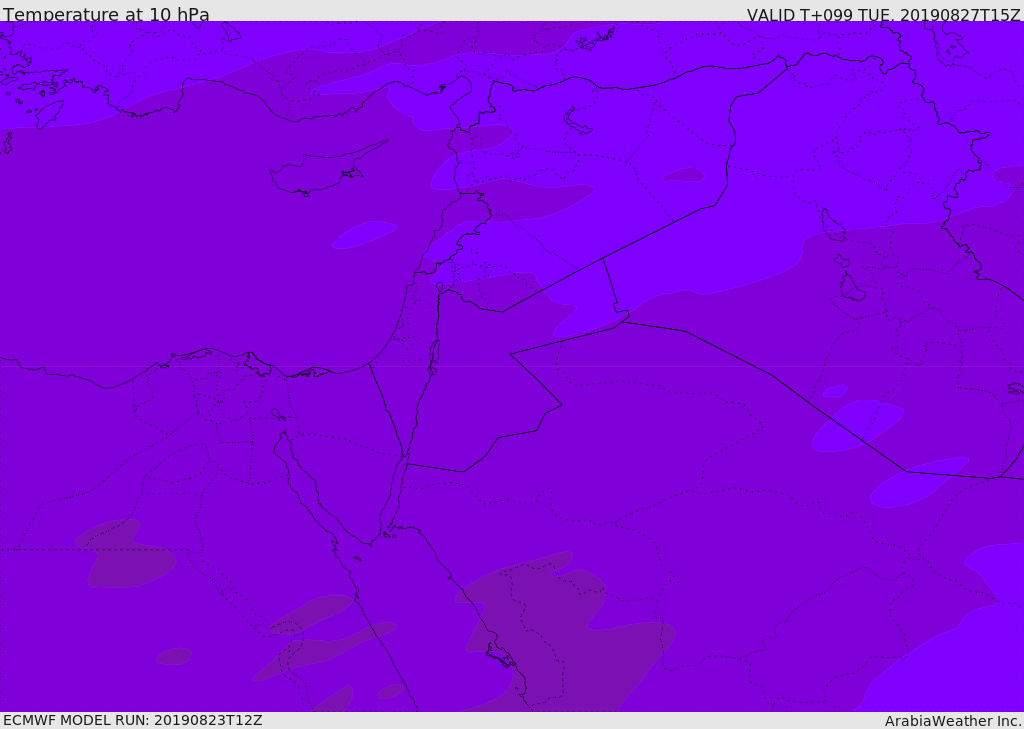Click the 'ECMWF MODEL RUN: 20190823T12Z' footer text

point(133,720)
